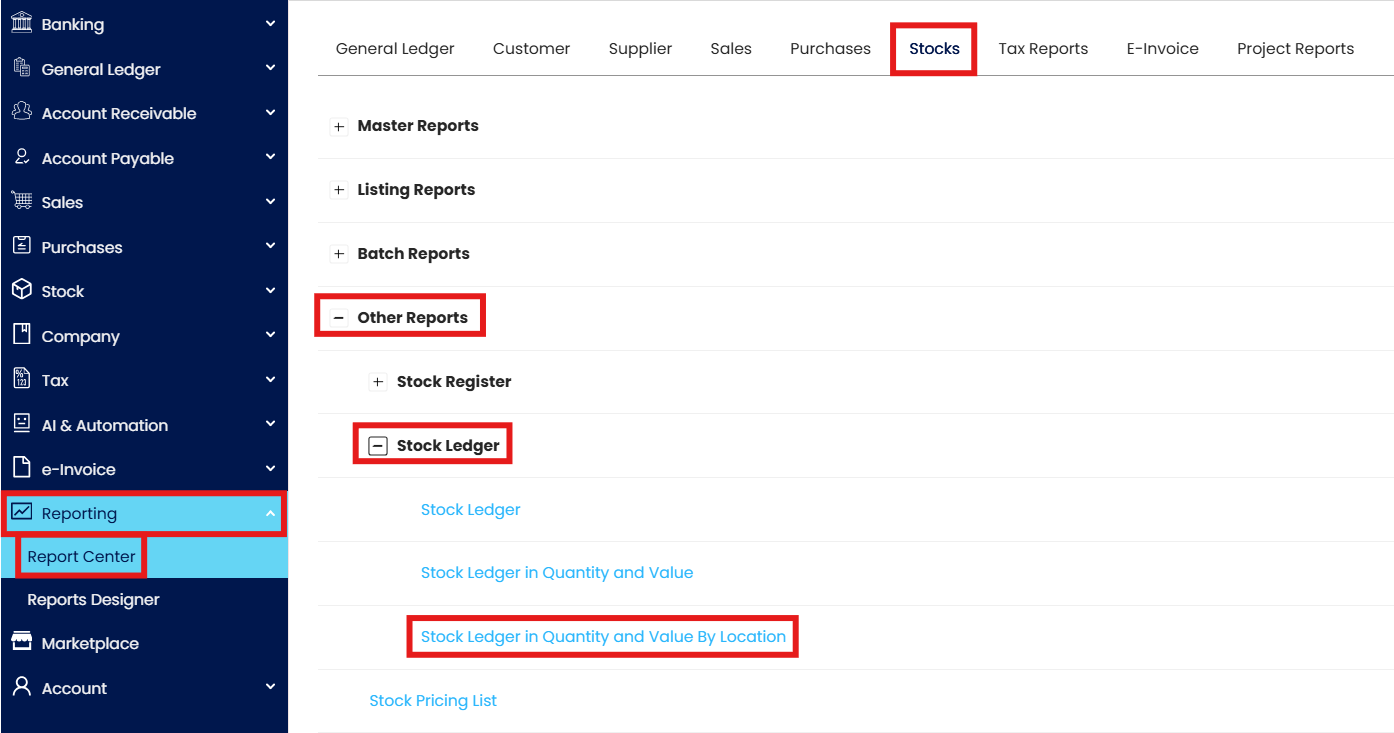
Task: Click the Marketplace store icon
Action: click(21, 642)
